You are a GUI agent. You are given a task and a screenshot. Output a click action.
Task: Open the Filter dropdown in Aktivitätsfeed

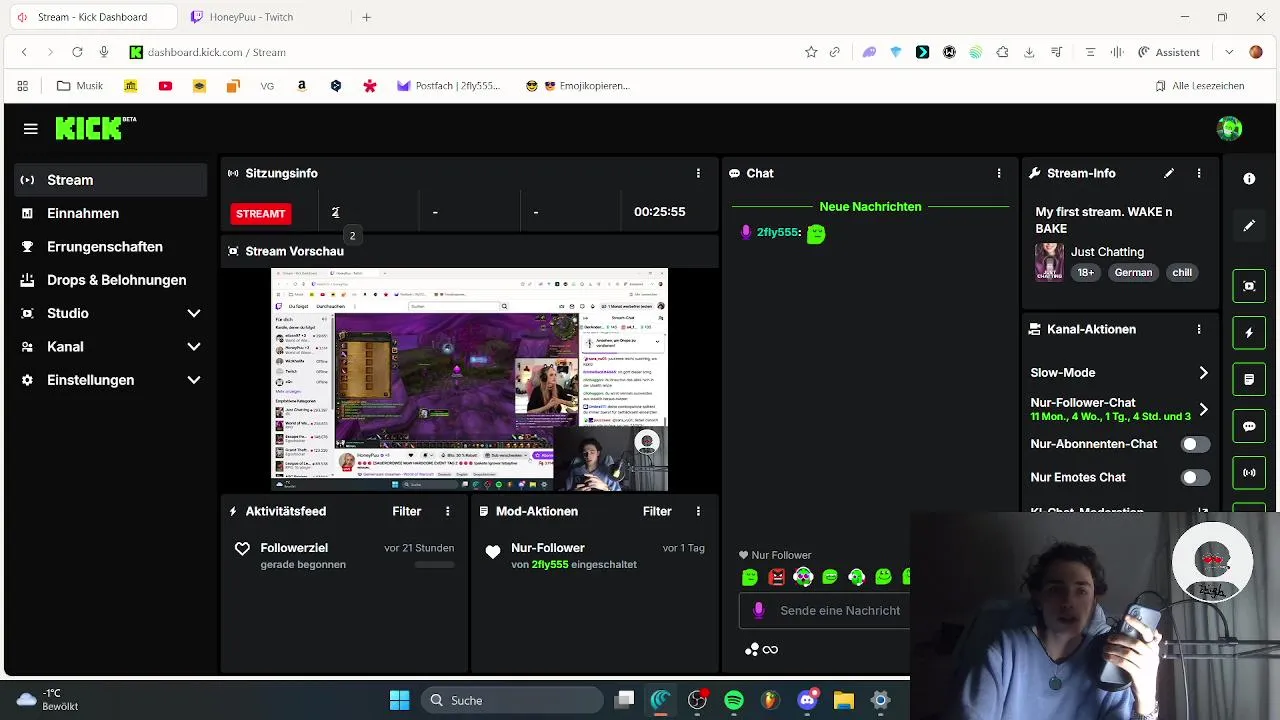click(406, 511)
